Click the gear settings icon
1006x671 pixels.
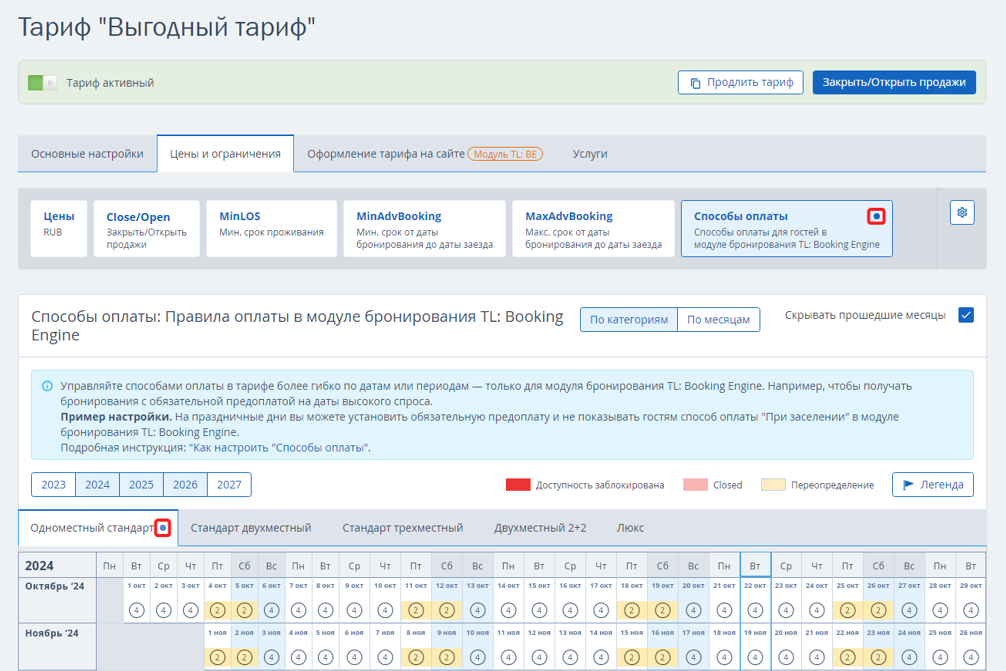(x=961, y=213)
